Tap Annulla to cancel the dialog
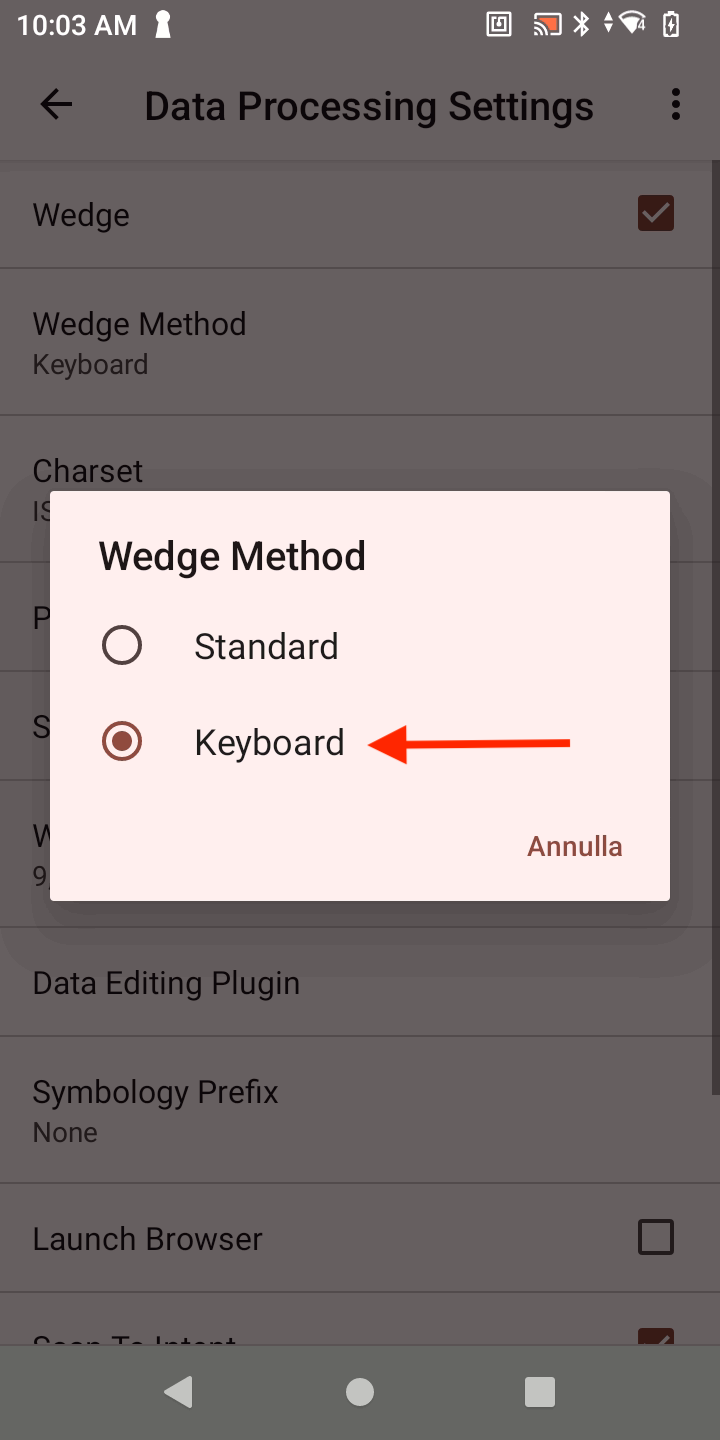The width and height of the screenshot is (720, 1440). pyautogui.click(x=575, y=846)
